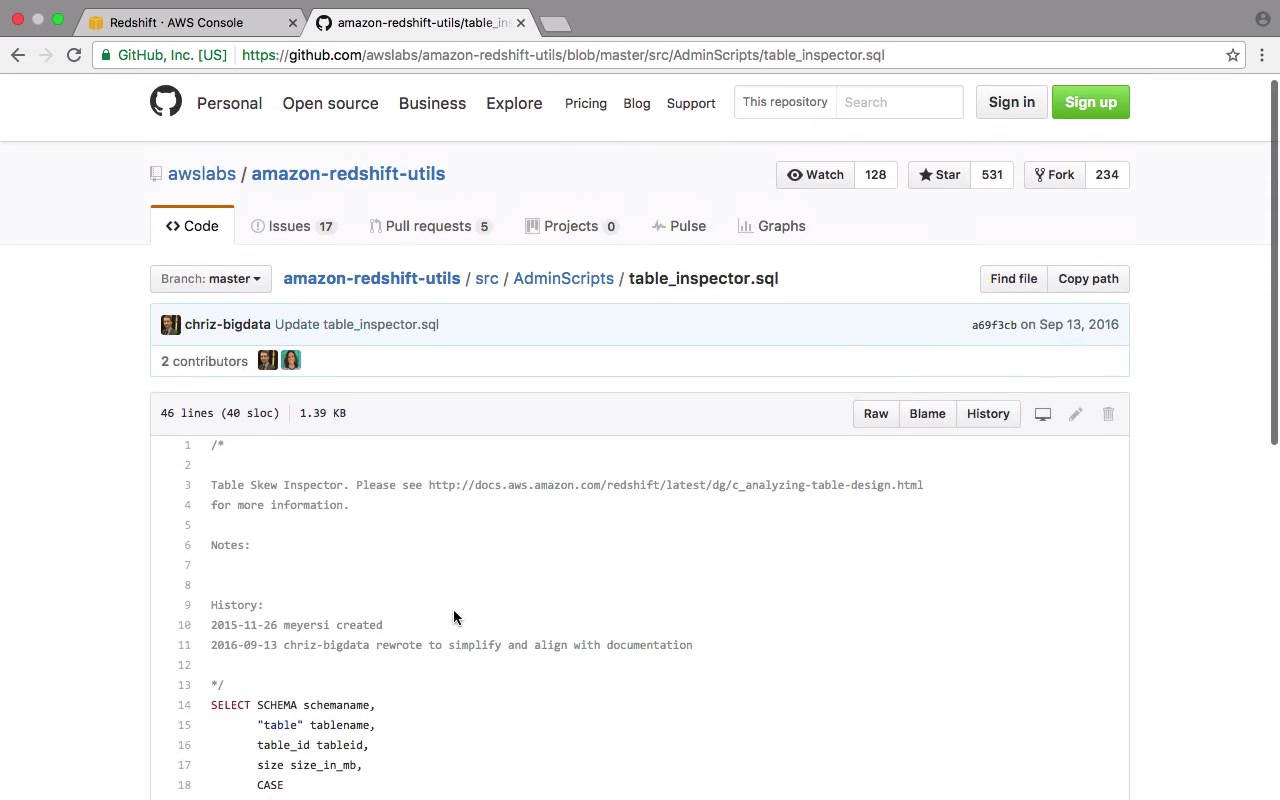This screenshot has height=800, width=1280.
Task: Expand the Branch: master dropdown
Action: pos(211,279)
